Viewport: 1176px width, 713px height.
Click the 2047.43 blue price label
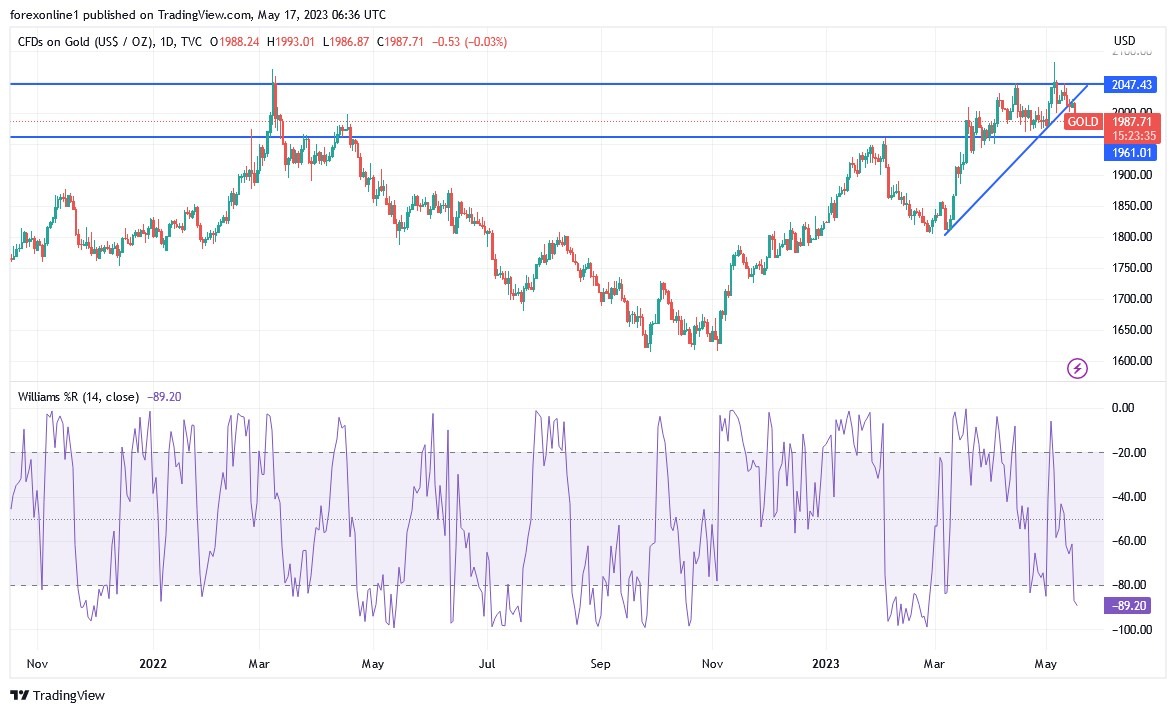tap(1131, 85)
